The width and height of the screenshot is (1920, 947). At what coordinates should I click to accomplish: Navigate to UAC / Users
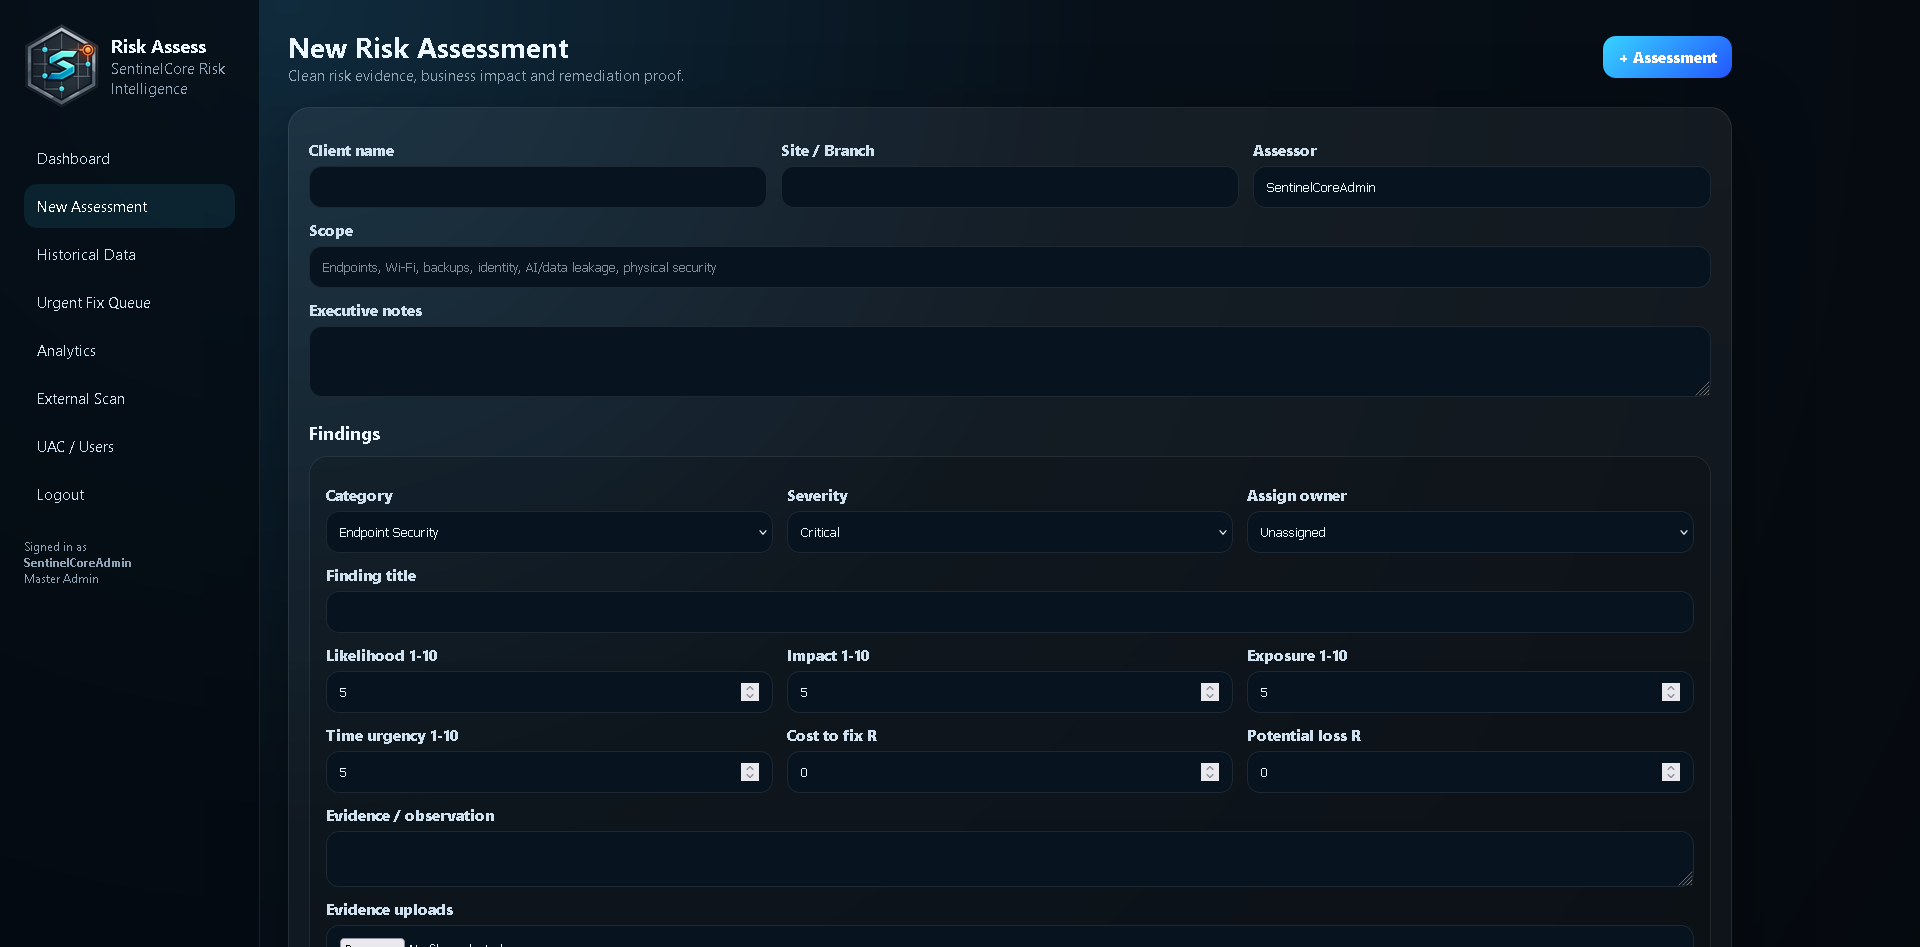pyautogui.click(x=129, y=447)
